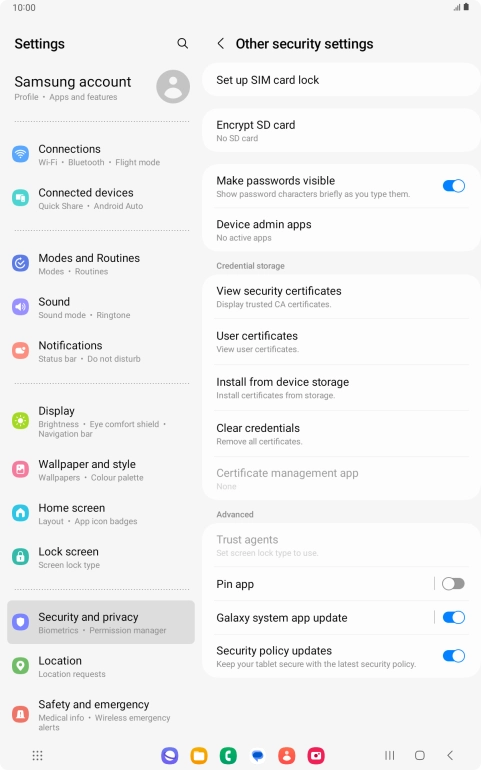Open the Settings search icon
The height and width of the screenshot is (770, 481).
[182, 43]
